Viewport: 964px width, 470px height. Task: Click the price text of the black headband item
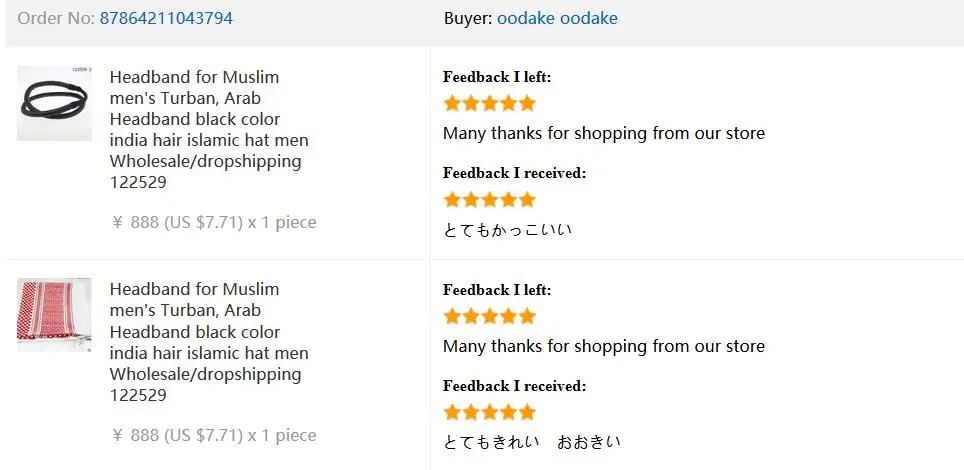click(x=214, y=222)
